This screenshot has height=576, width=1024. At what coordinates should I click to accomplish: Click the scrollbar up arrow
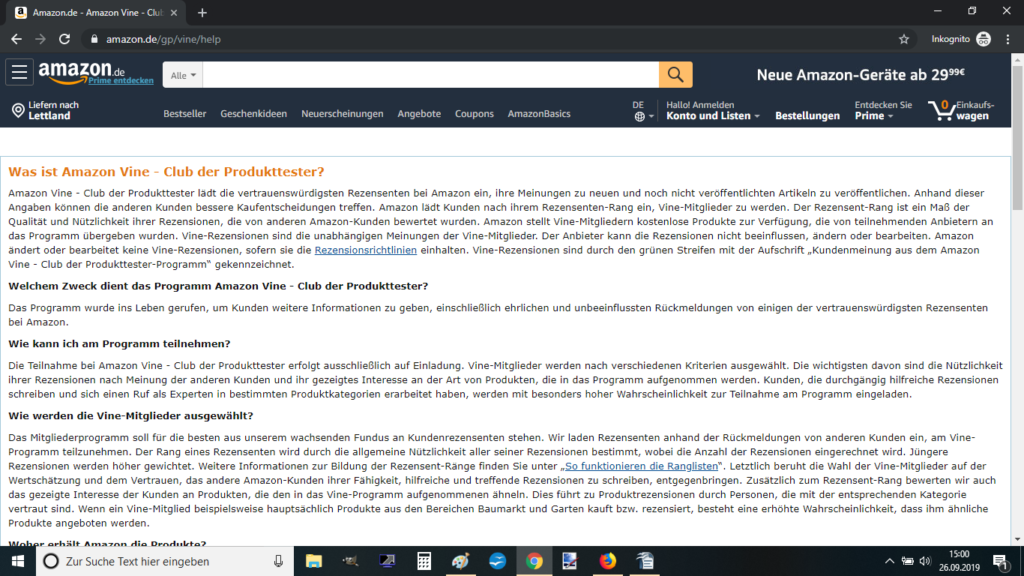click(x=1017, y=59)
